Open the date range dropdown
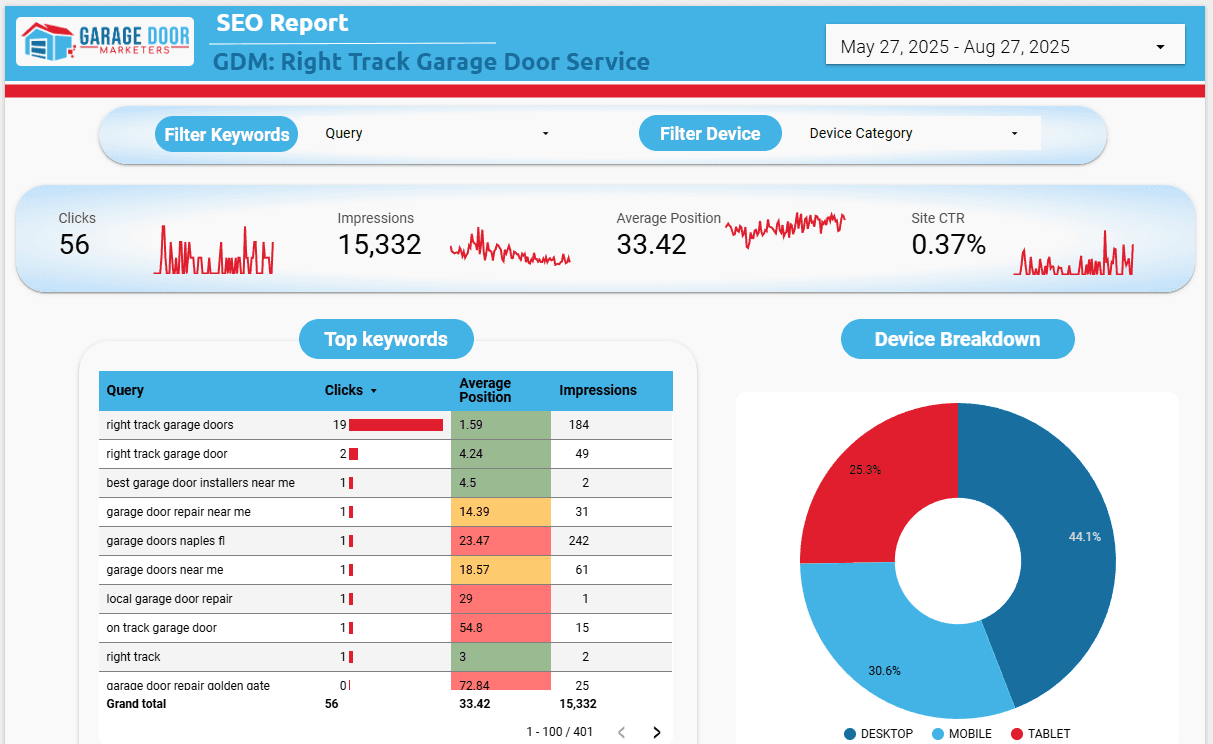1213x744 pixels. click(1005, 46)
